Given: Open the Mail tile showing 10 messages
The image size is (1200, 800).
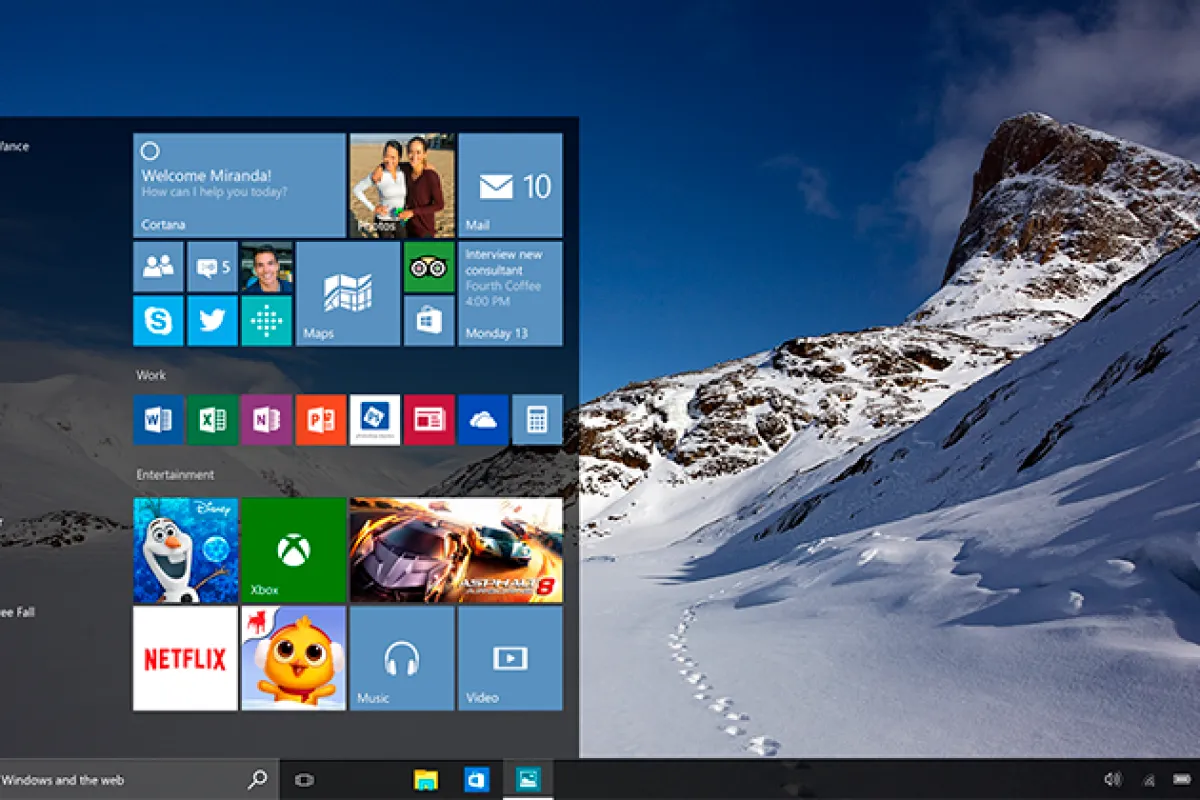Looking at the screenshot, I should (510, 185).
